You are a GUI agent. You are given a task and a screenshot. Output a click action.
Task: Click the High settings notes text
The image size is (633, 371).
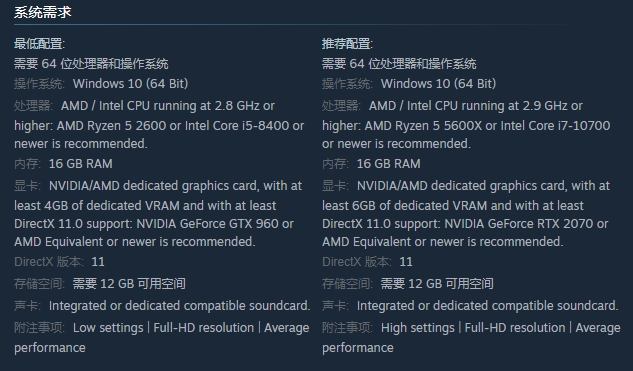(418, 327)
